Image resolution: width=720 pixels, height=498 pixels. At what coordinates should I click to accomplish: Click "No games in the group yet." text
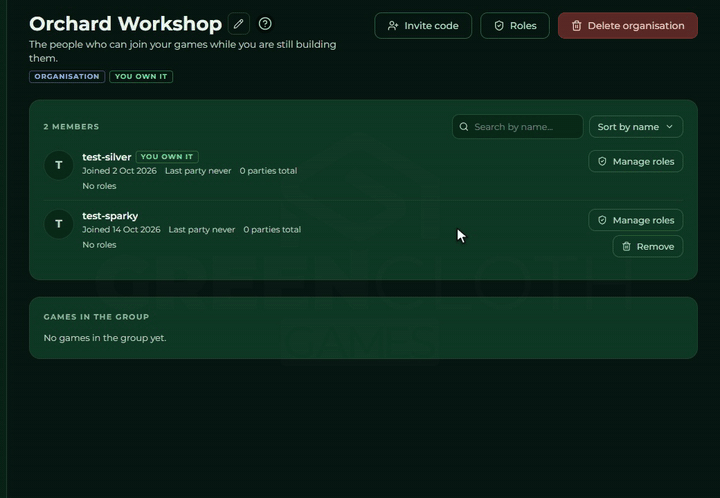click(105, 338)
